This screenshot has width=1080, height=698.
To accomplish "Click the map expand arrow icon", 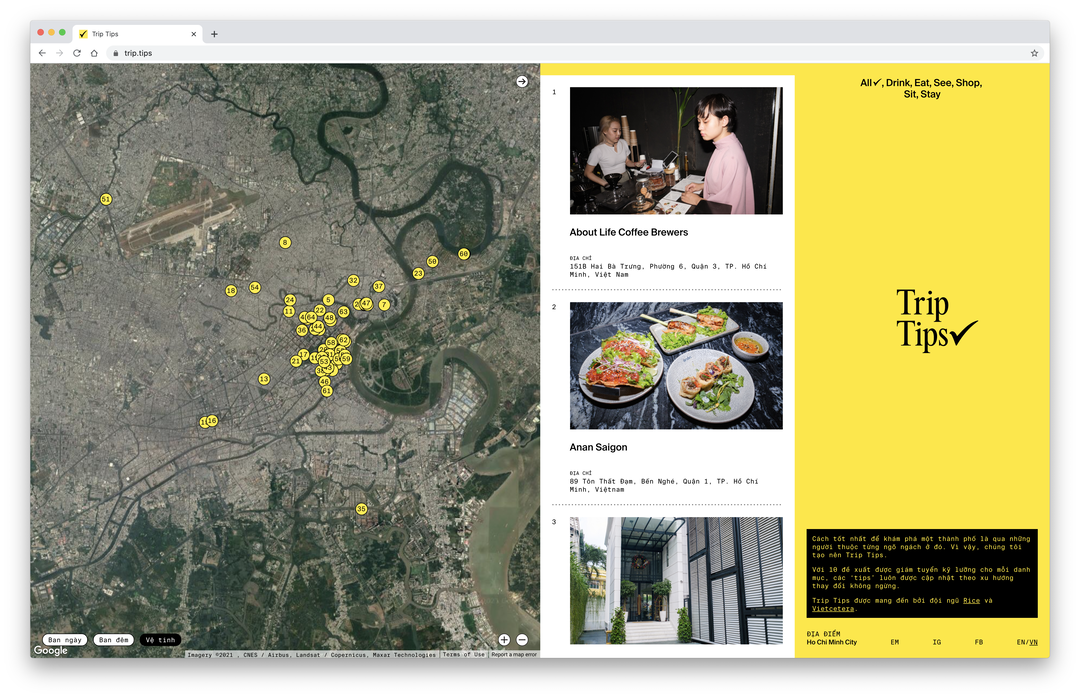I will [x=522, y=81].
